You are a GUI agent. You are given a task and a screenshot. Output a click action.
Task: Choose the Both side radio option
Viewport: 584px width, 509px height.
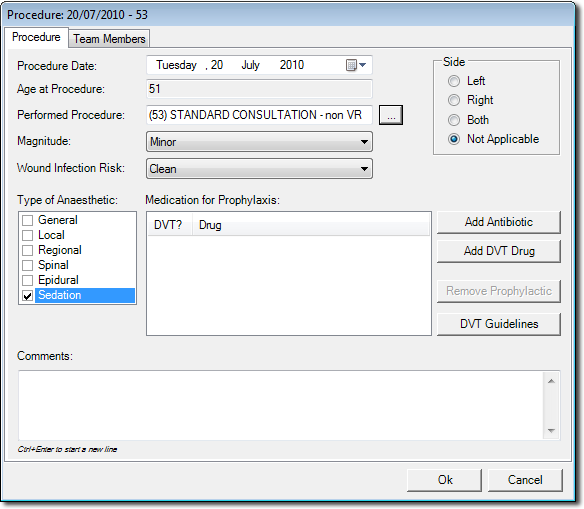point(454,120)
